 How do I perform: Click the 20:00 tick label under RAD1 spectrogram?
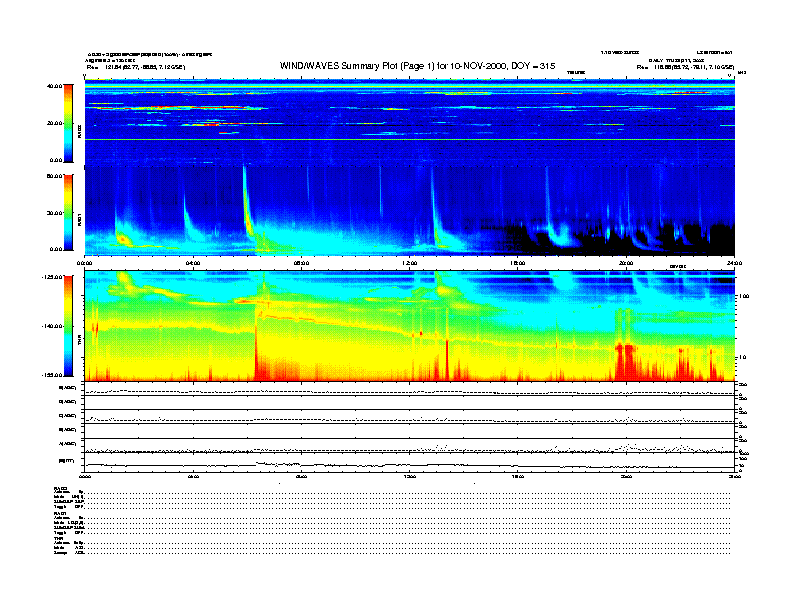click(626, 263)
